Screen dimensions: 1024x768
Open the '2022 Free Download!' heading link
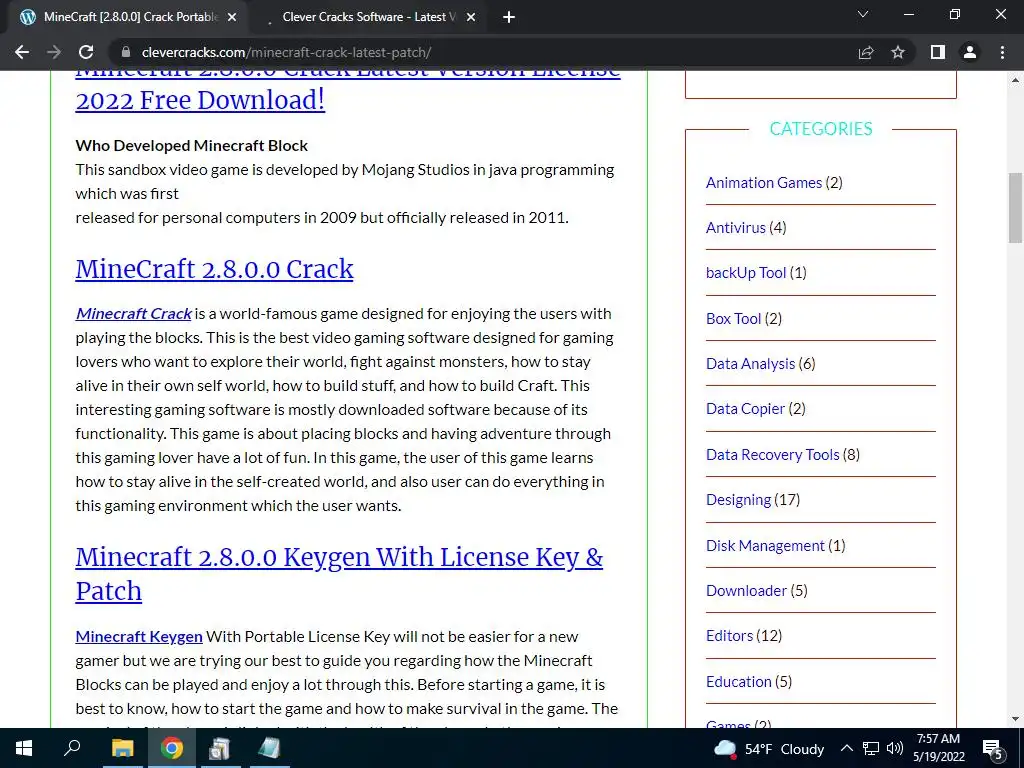click(x=200, y=100)
